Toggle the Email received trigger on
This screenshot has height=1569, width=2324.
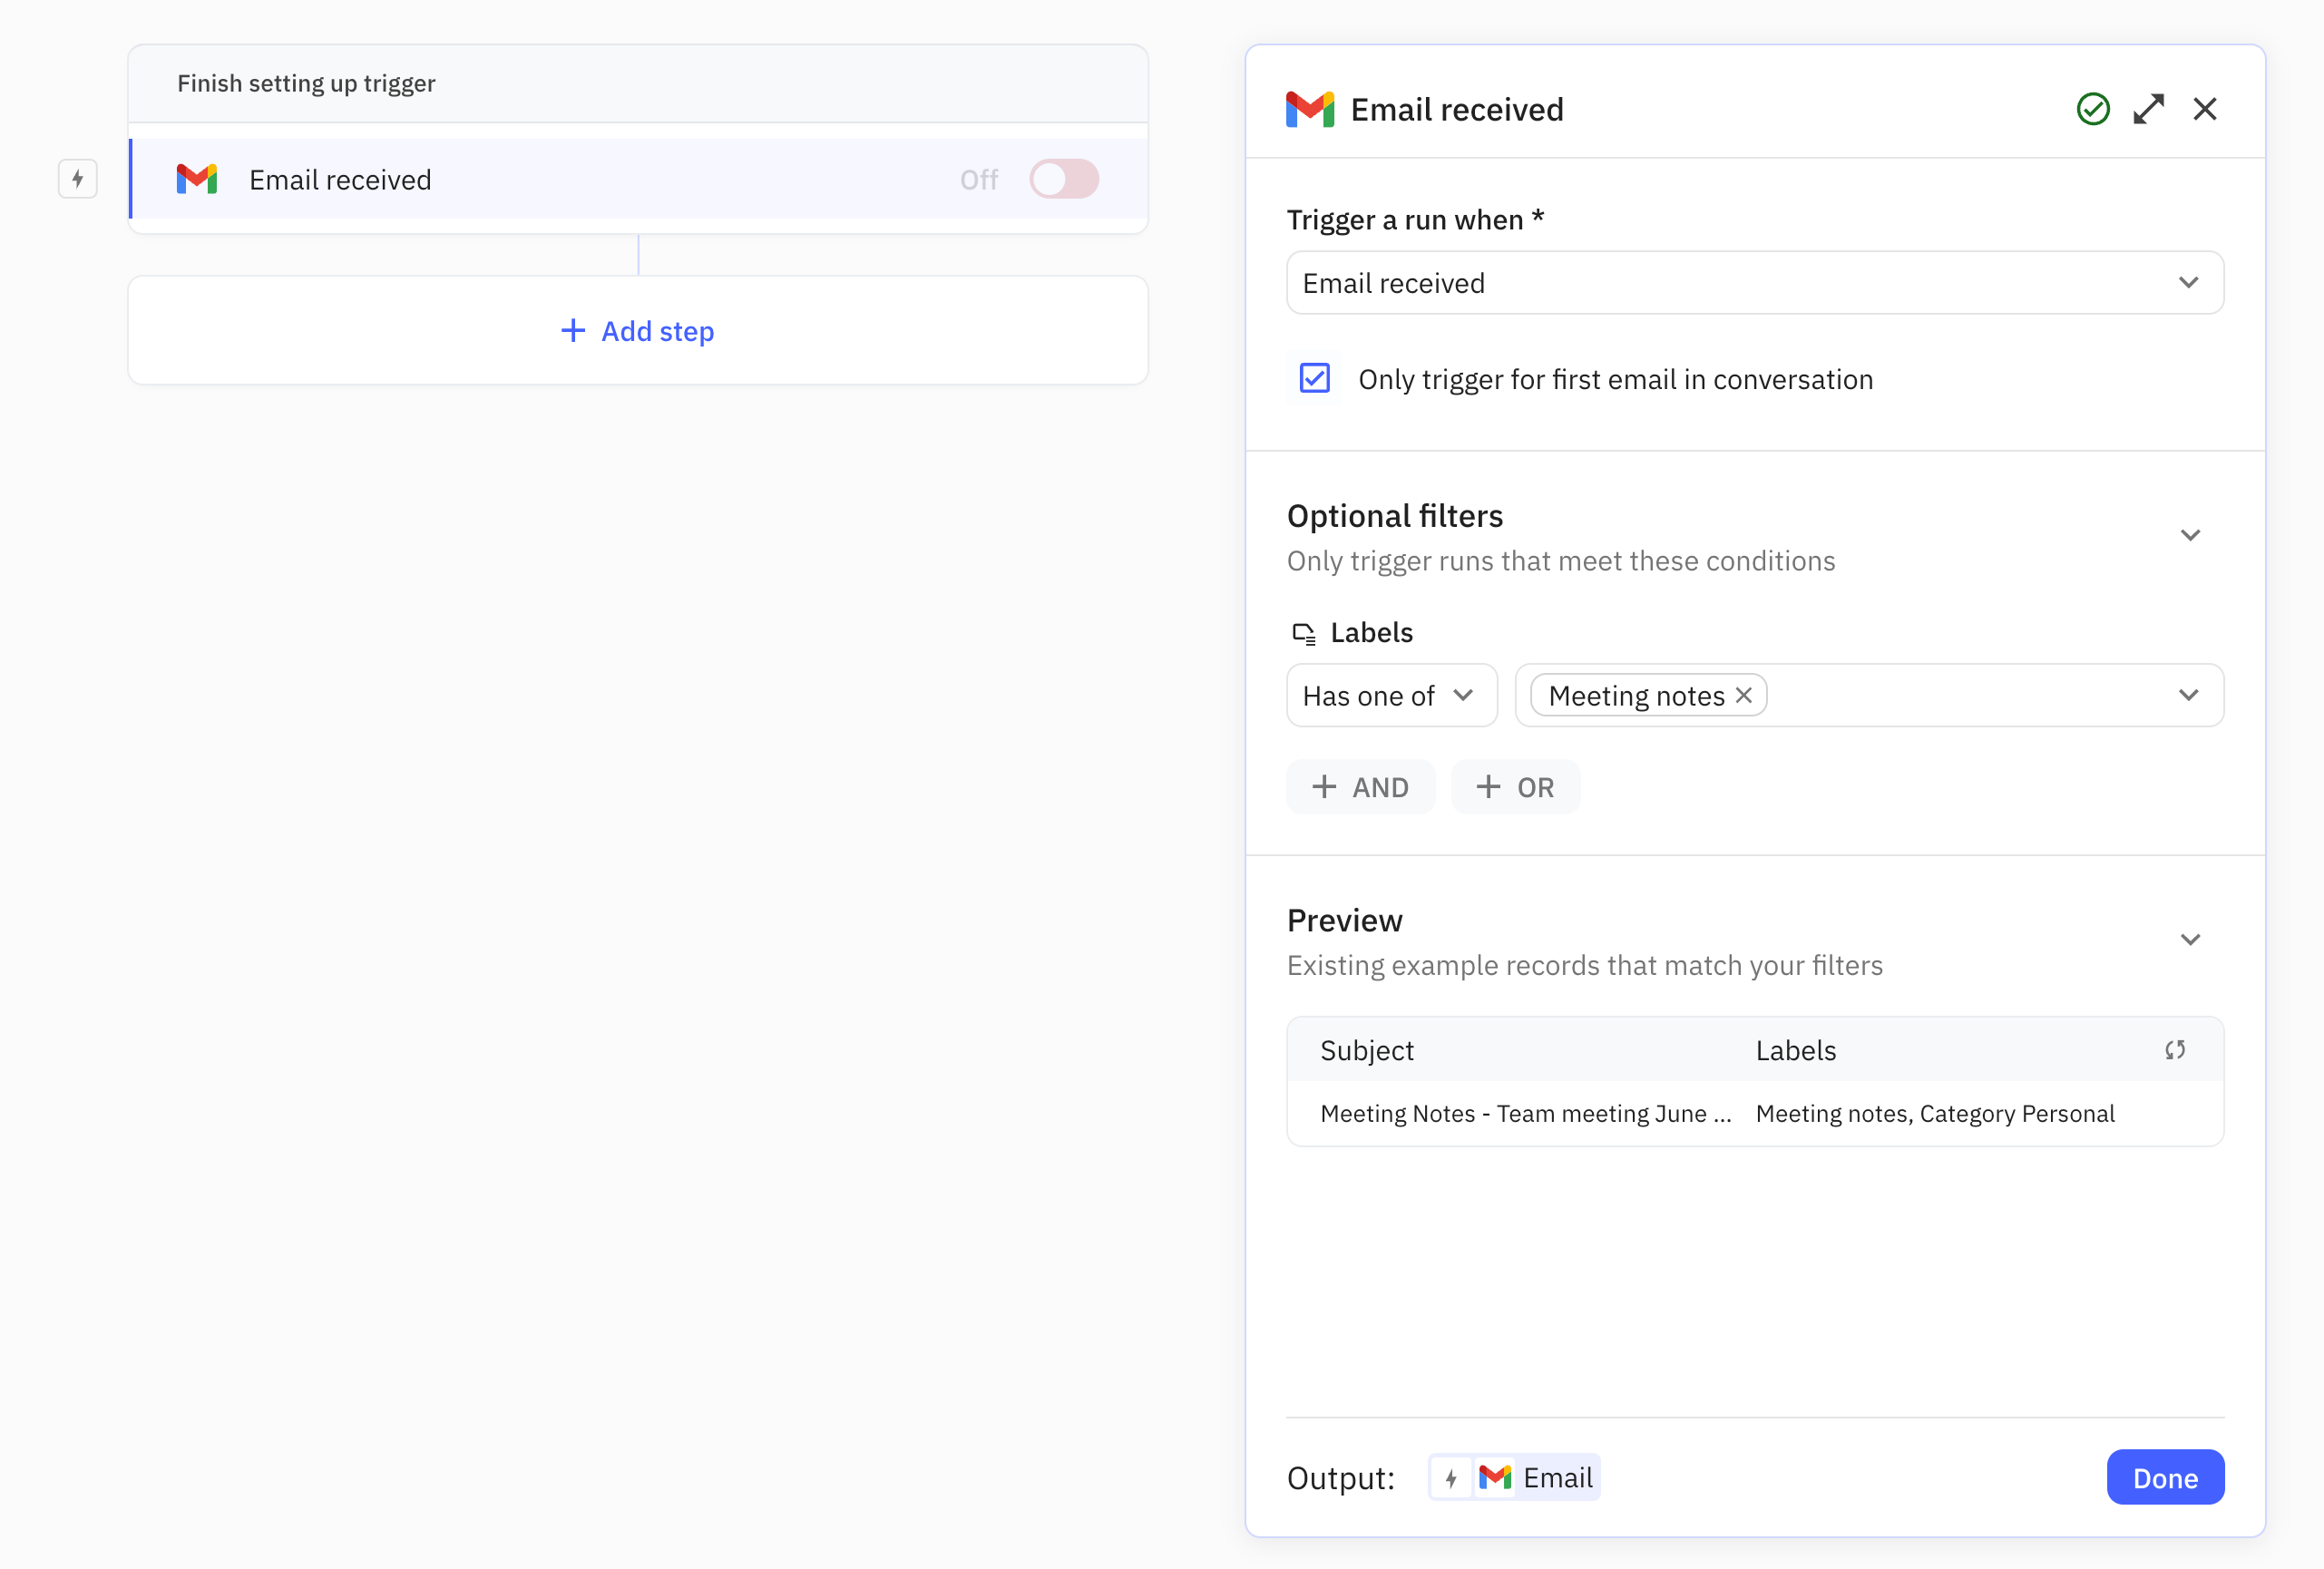(1064, 179)
